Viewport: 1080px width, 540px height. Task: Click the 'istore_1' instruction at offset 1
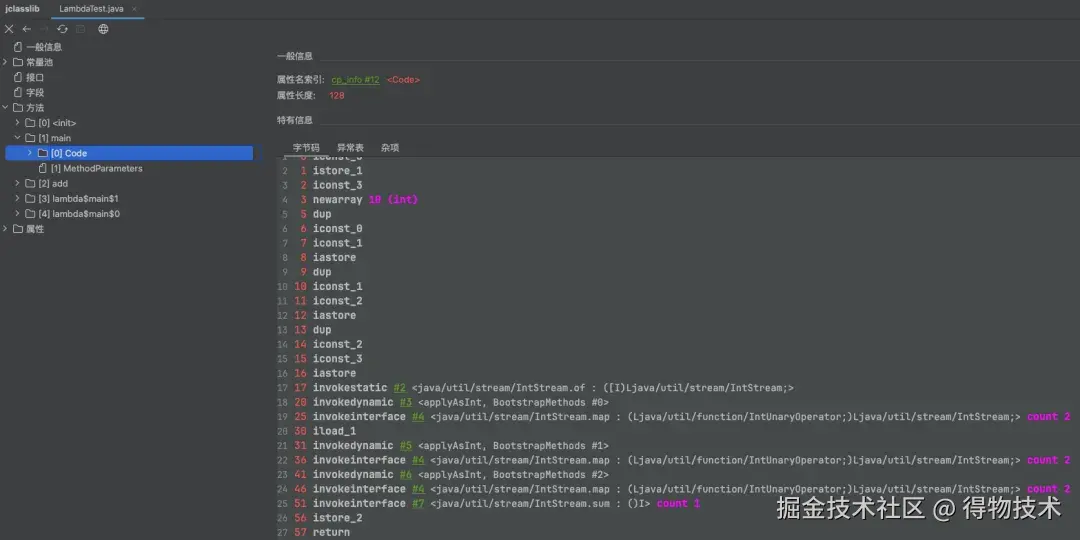[338, 171]
